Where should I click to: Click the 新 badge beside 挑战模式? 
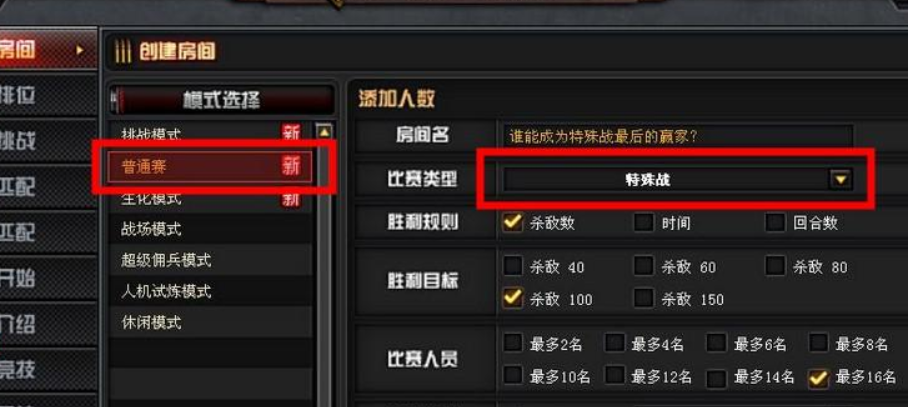coord(291,133)
